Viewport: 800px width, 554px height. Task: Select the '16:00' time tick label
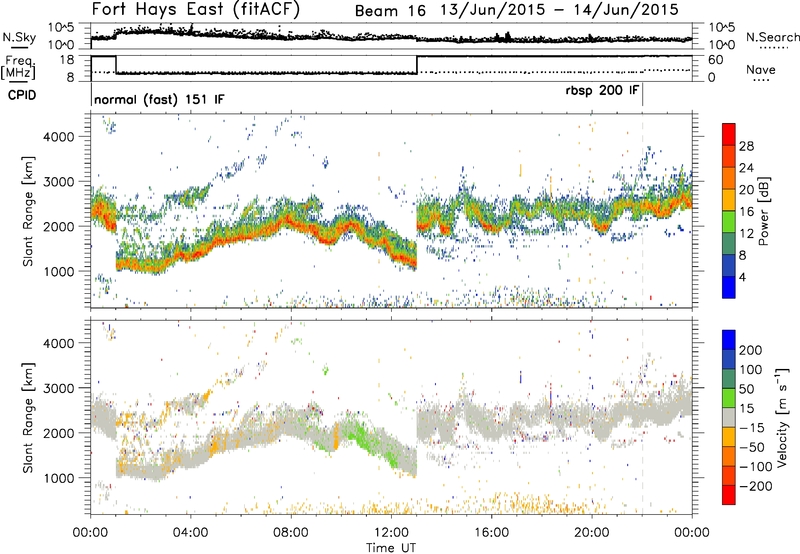pyautogui.click(x=491, y=533)
